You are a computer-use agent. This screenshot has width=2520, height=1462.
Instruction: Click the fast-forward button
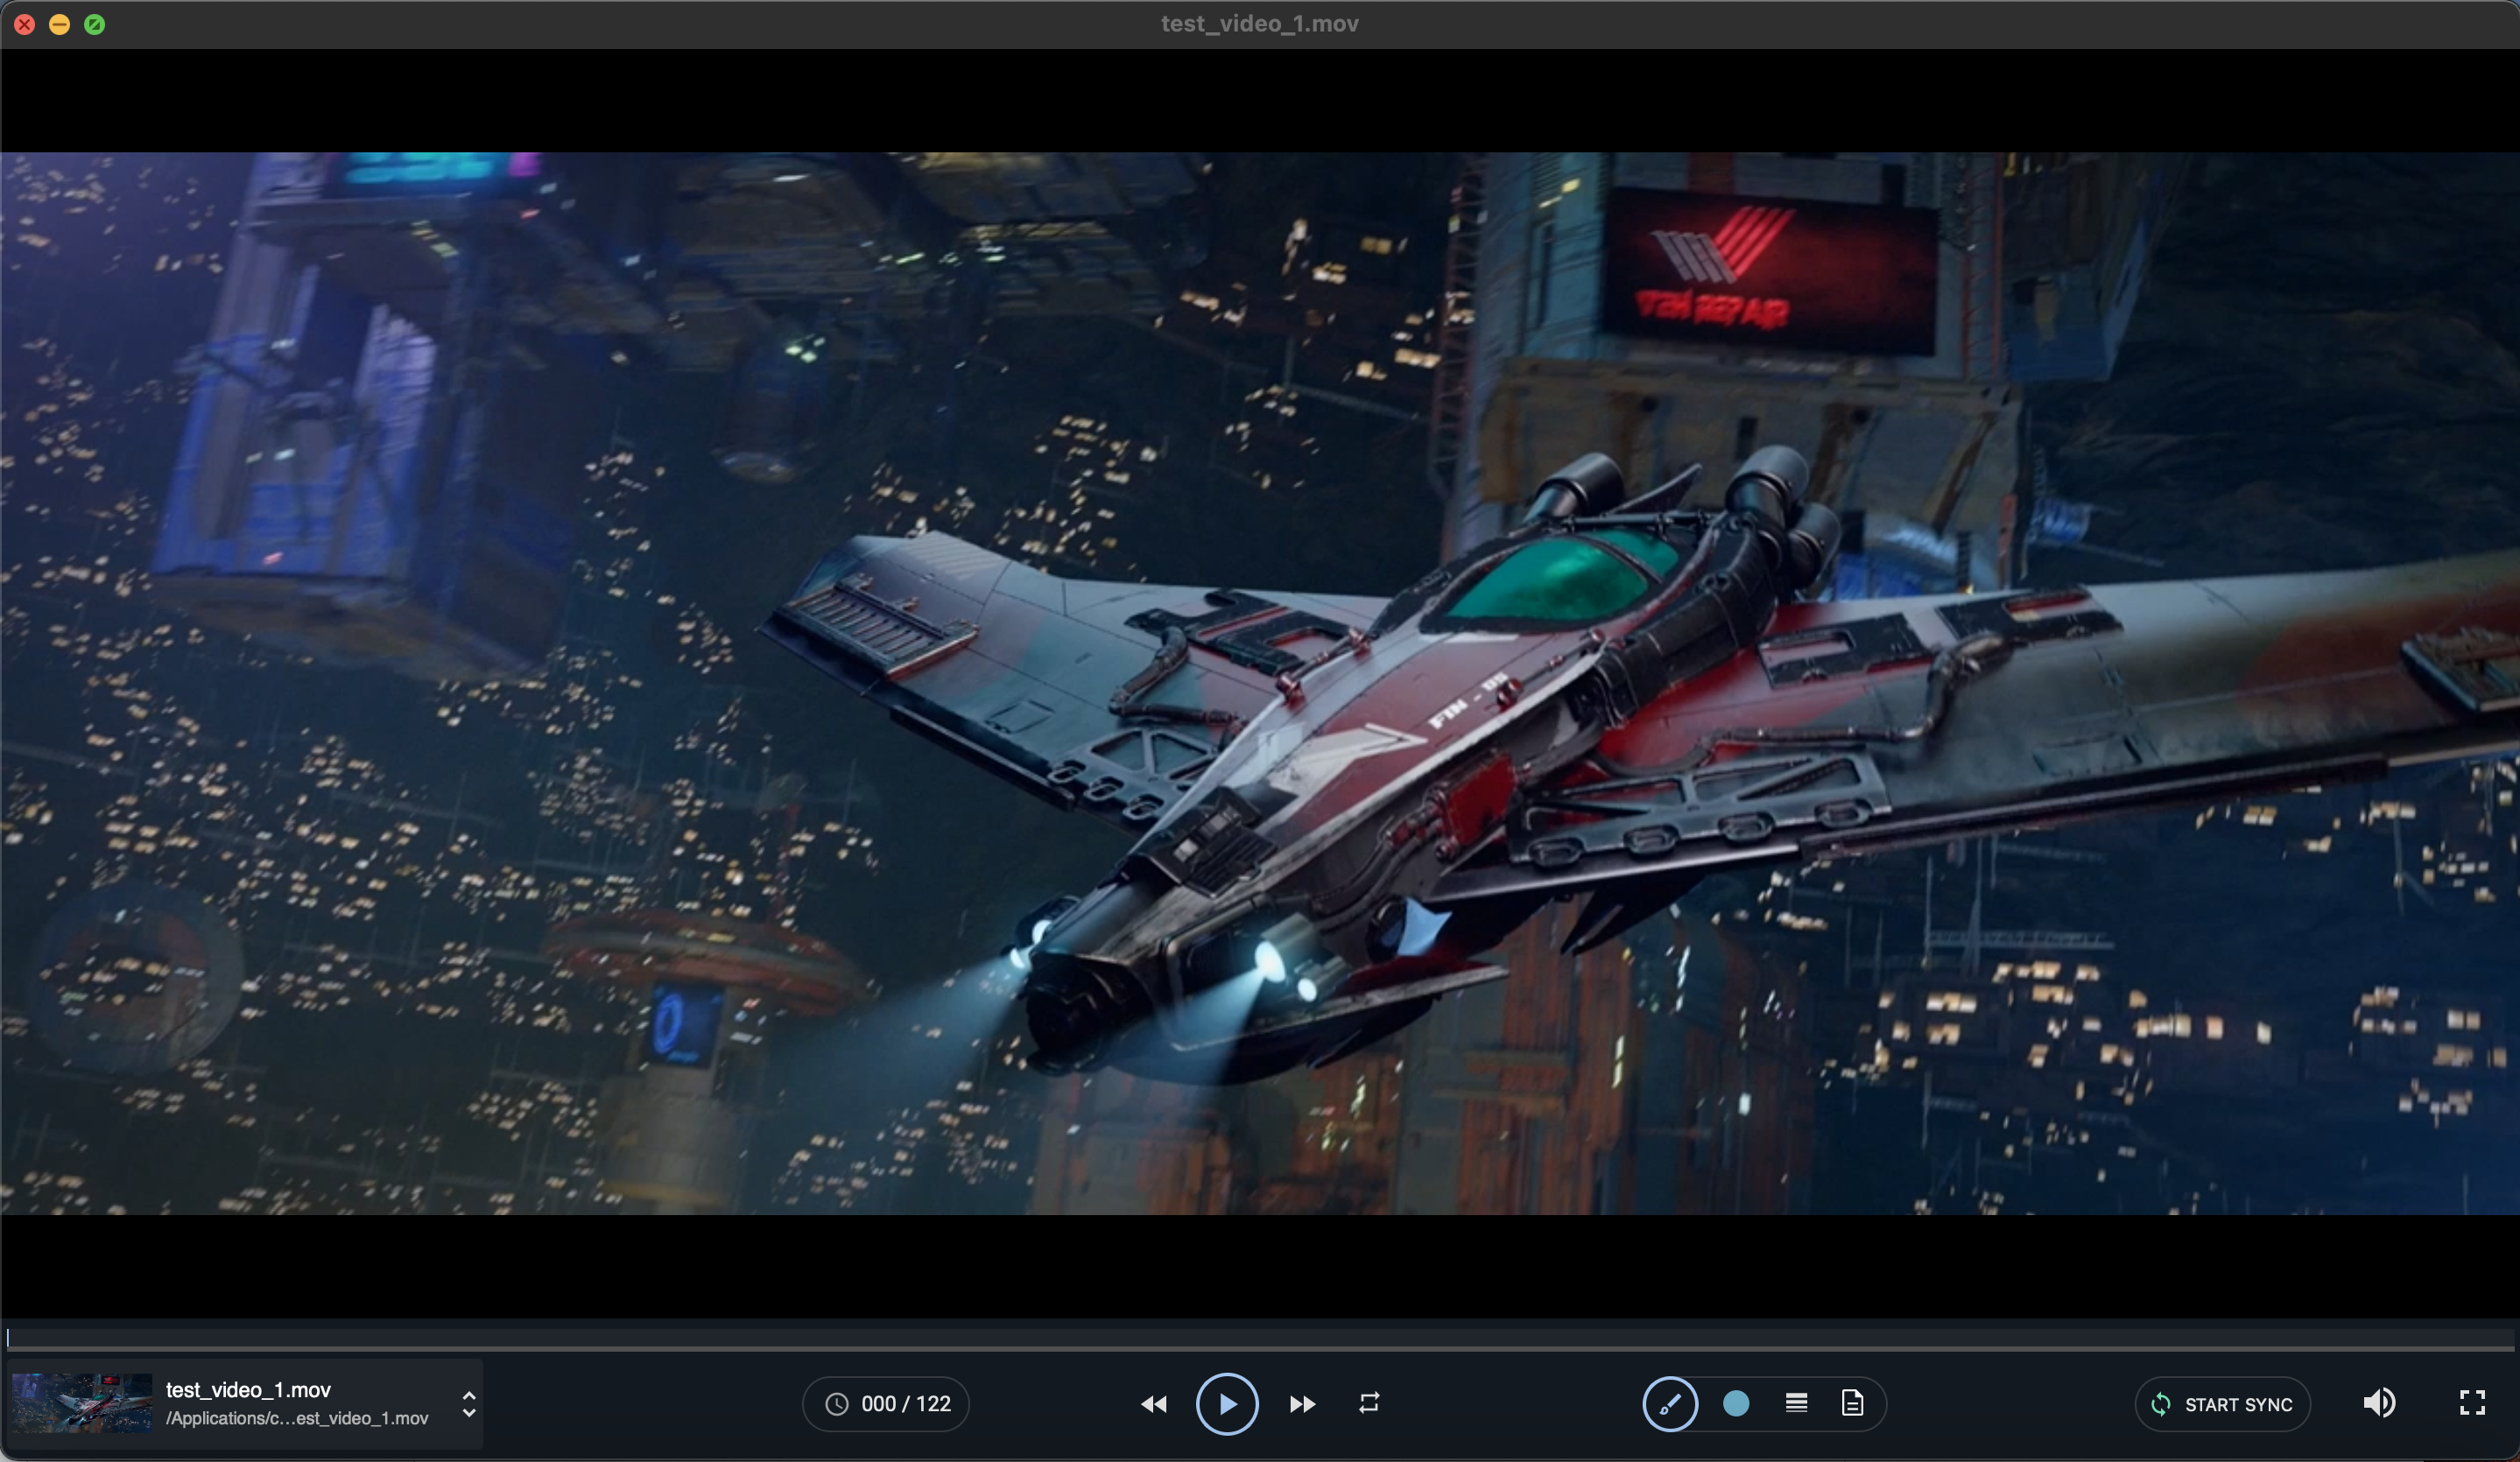coord(1301,1404)
